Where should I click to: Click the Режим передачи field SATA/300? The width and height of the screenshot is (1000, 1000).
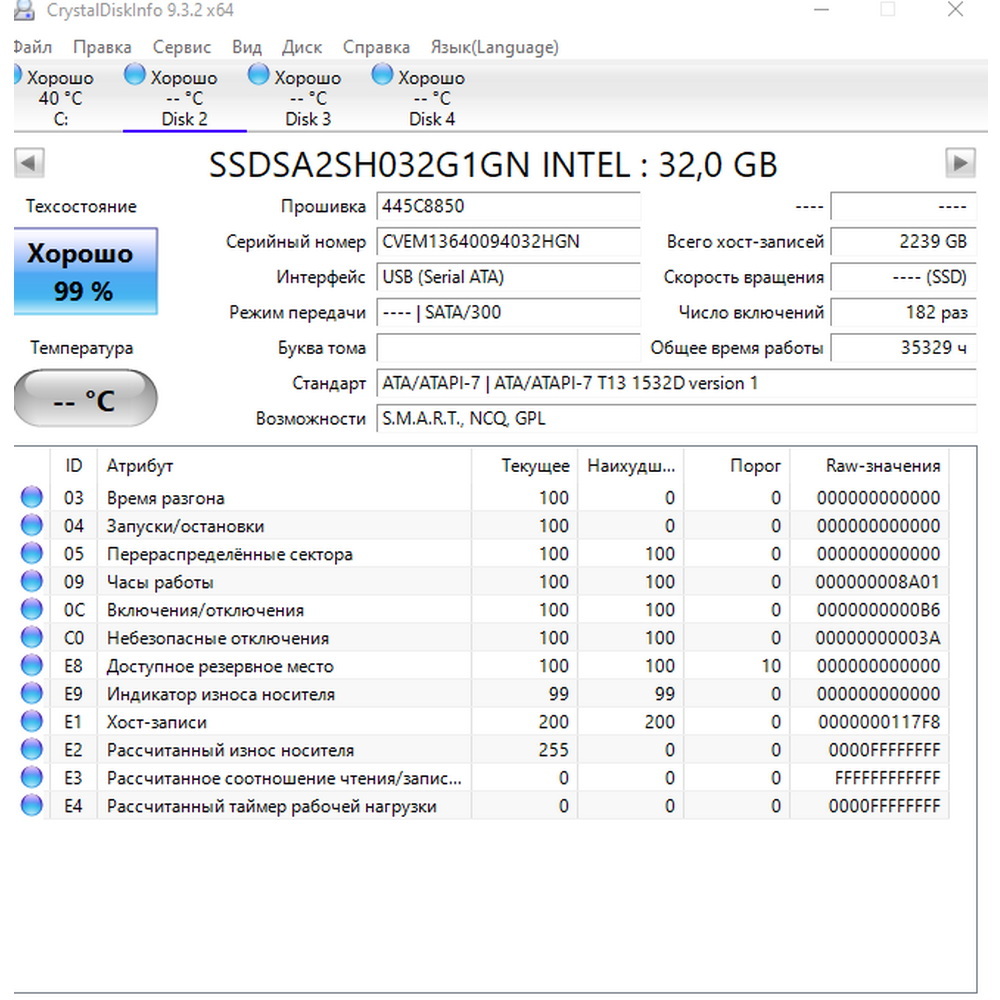[x=508, y=312]
